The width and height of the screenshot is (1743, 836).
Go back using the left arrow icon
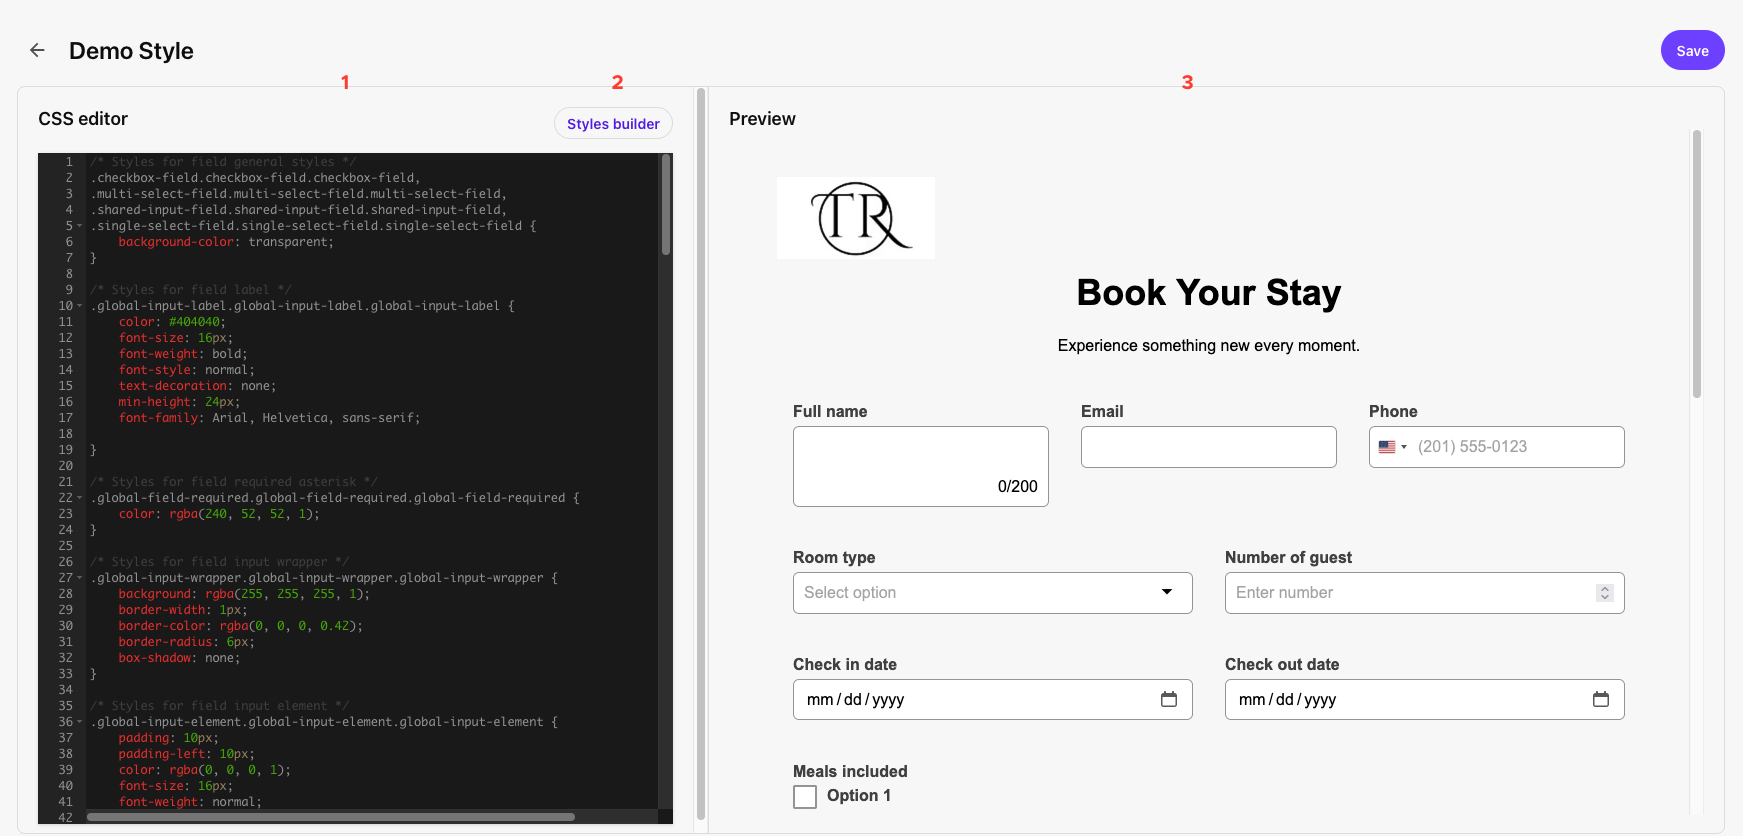[x=37, y=50]
